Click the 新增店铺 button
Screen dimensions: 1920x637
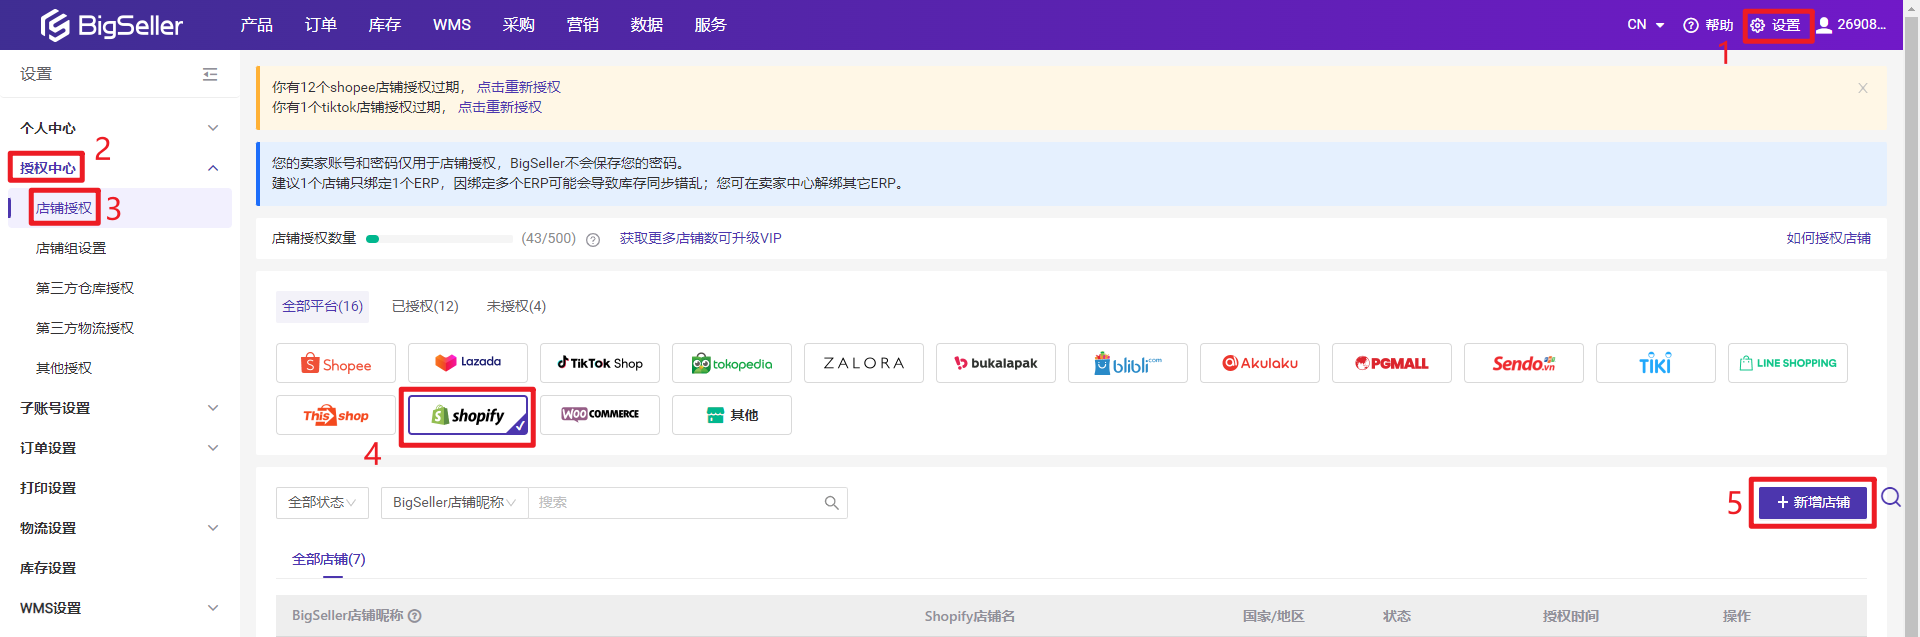pos(1813,503)
